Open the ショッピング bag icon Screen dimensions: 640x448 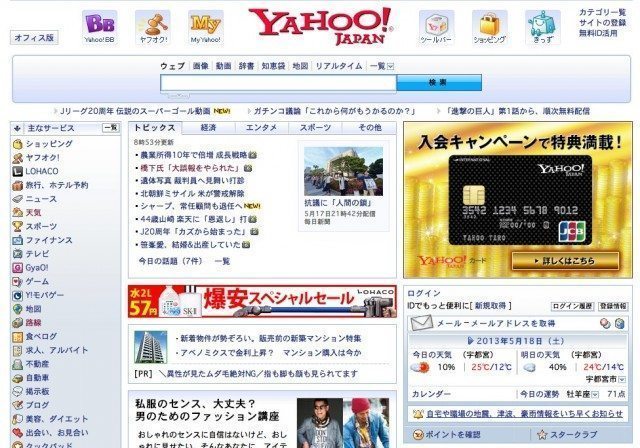coord(489,24)
